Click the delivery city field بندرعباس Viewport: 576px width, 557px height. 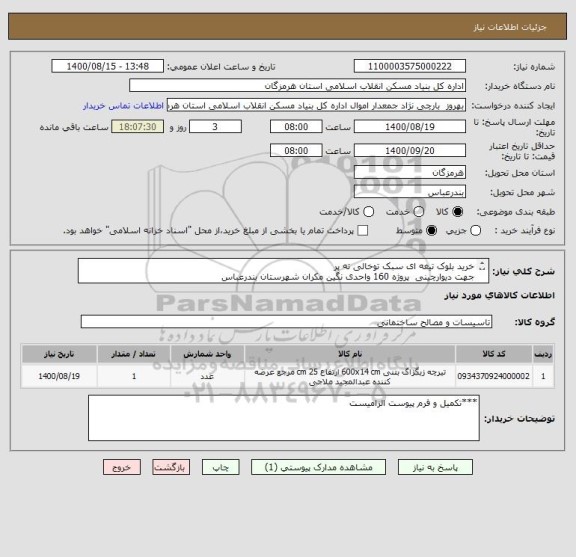tap(410, 191)
